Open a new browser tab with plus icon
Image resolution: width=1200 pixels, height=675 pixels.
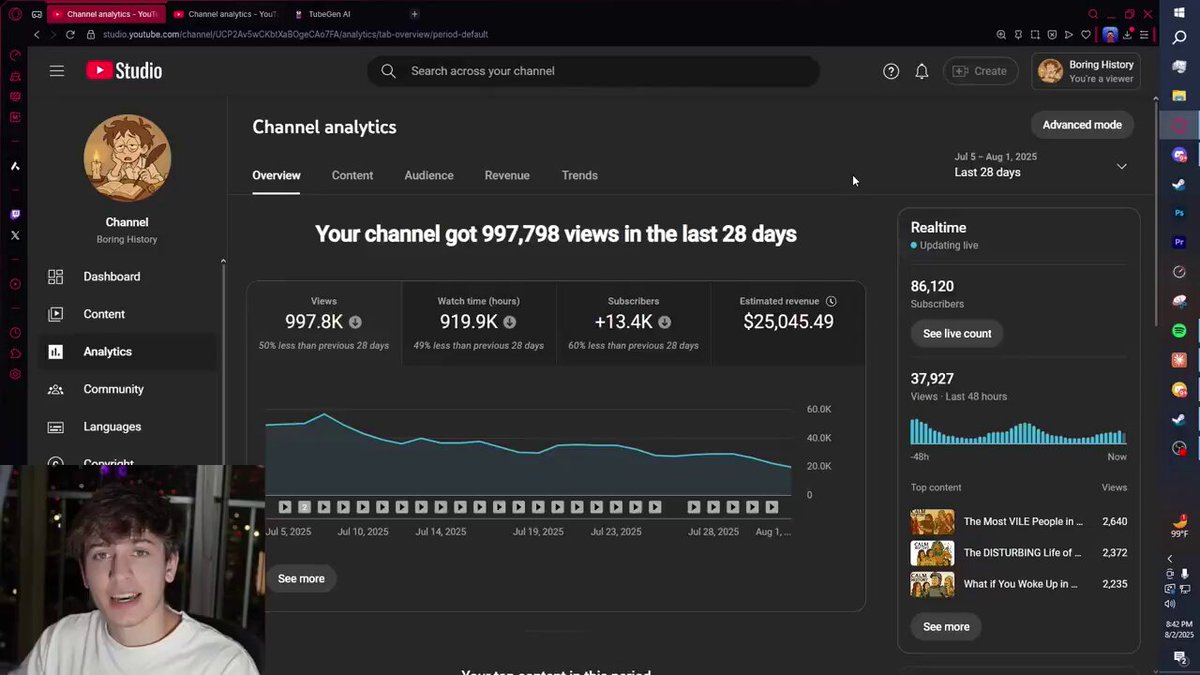(414, 14)
